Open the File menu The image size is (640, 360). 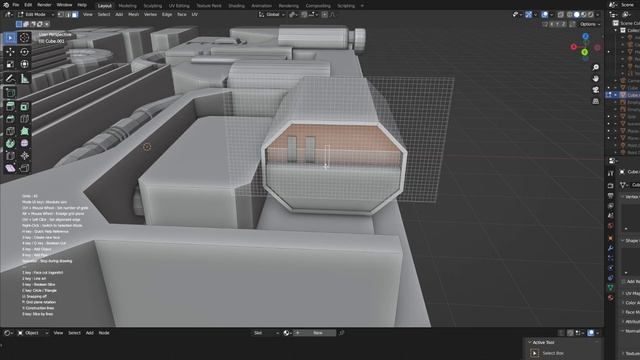tap(16, 5)
